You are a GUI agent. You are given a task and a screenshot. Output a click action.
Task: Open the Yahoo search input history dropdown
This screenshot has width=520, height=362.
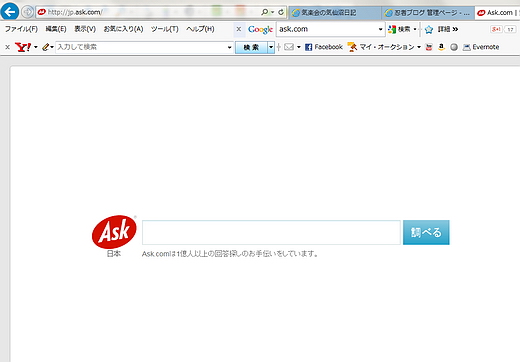229,47
